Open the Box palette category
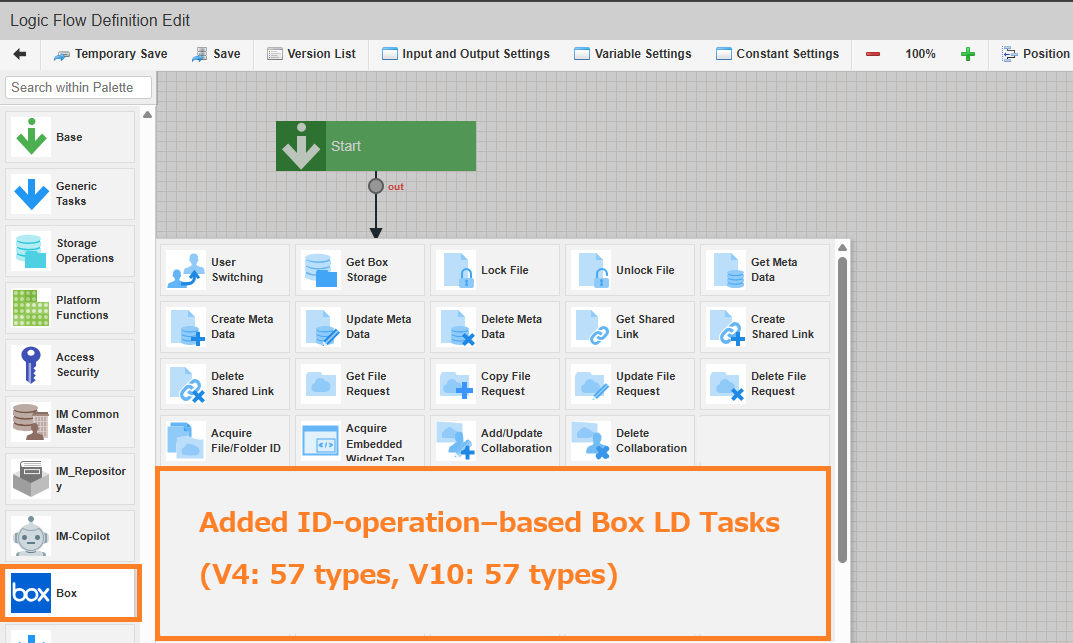Image resolution: width=1073 pixels, height=643 pixels. pos(71,593)
